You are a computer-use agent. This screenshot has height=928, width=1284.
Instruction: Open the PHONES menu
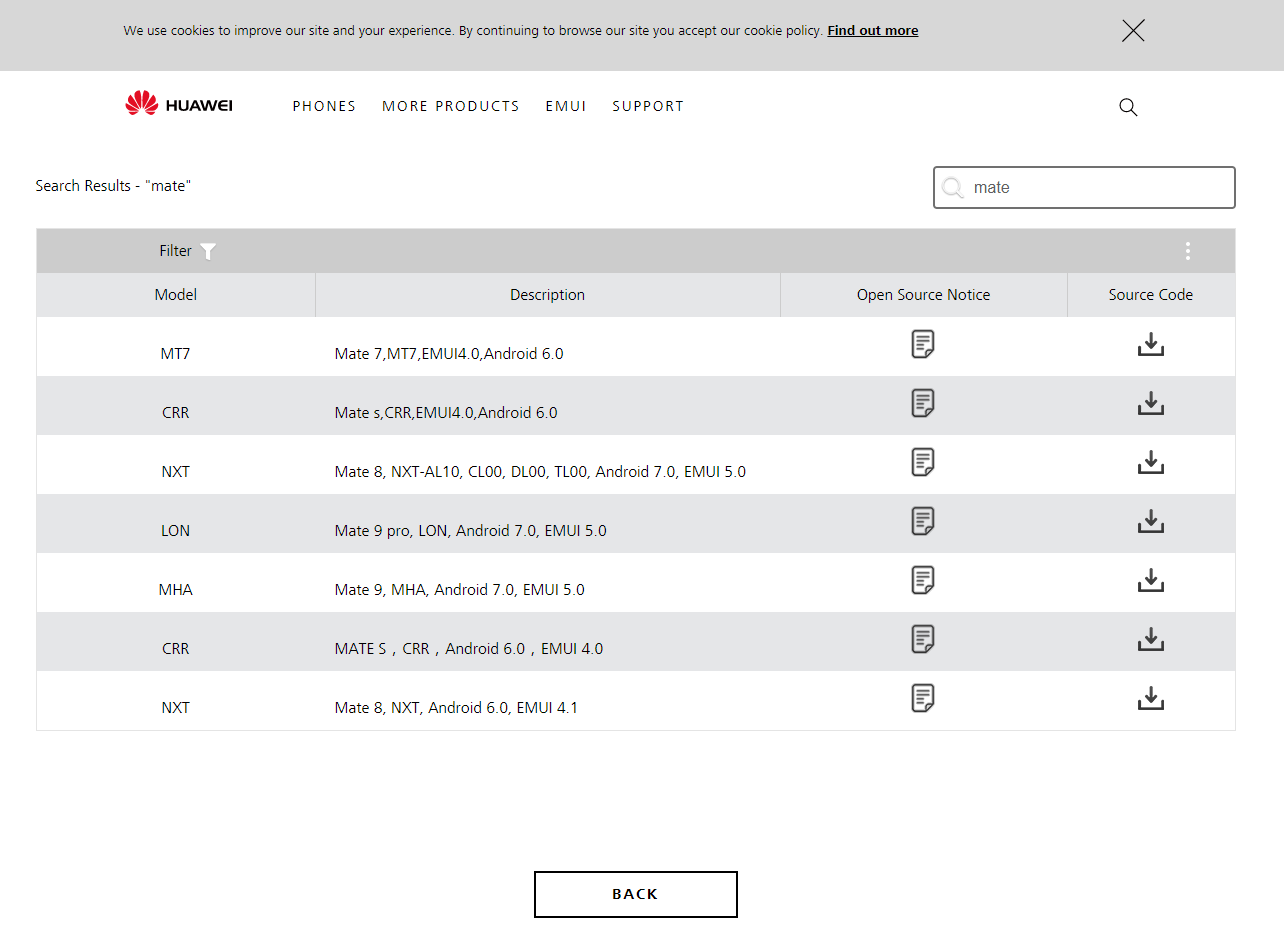click(324, 106)
